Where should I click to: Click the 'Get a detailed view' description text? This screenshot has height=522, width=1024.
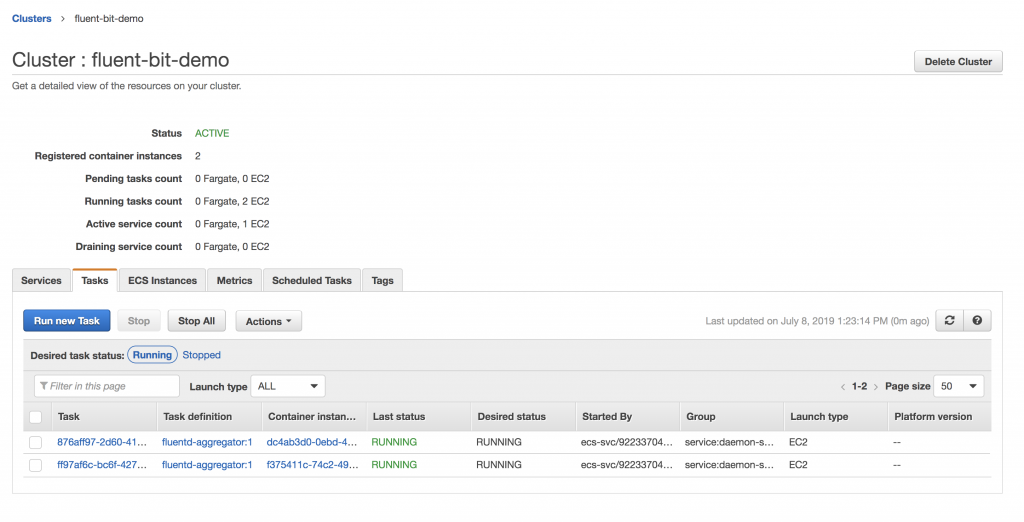click(x=127, y=86)
